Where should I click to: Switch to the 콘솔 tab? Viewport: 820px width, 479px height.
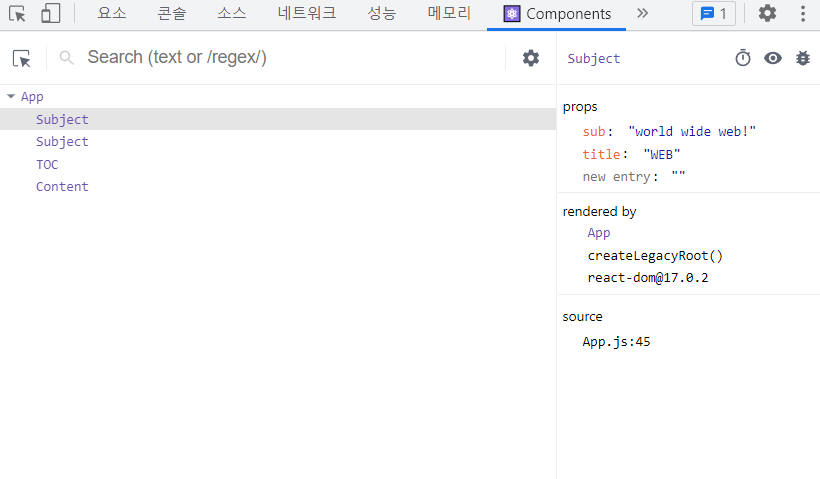click(x=172, y=14)
